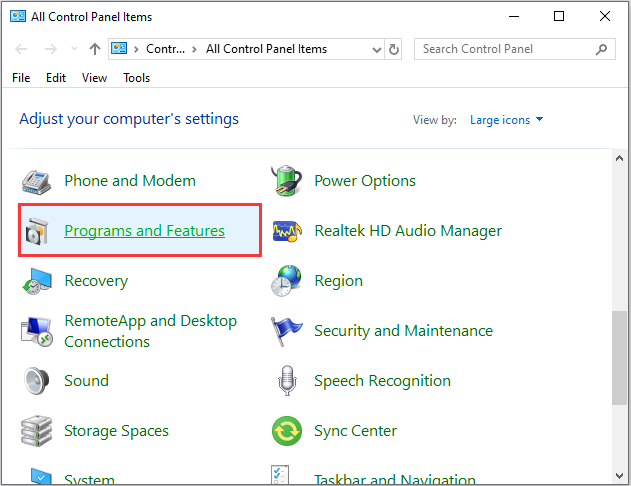Click the Control Panel icon in address bar
631x486 pixels.
(x=119, y=49)
